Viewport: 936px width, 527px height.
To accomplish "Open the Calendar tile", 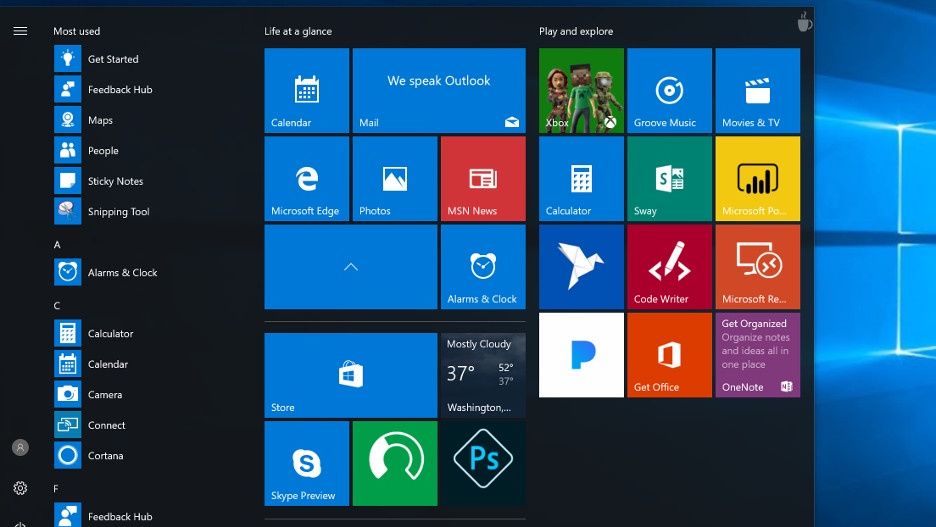I will pos(307,90).
